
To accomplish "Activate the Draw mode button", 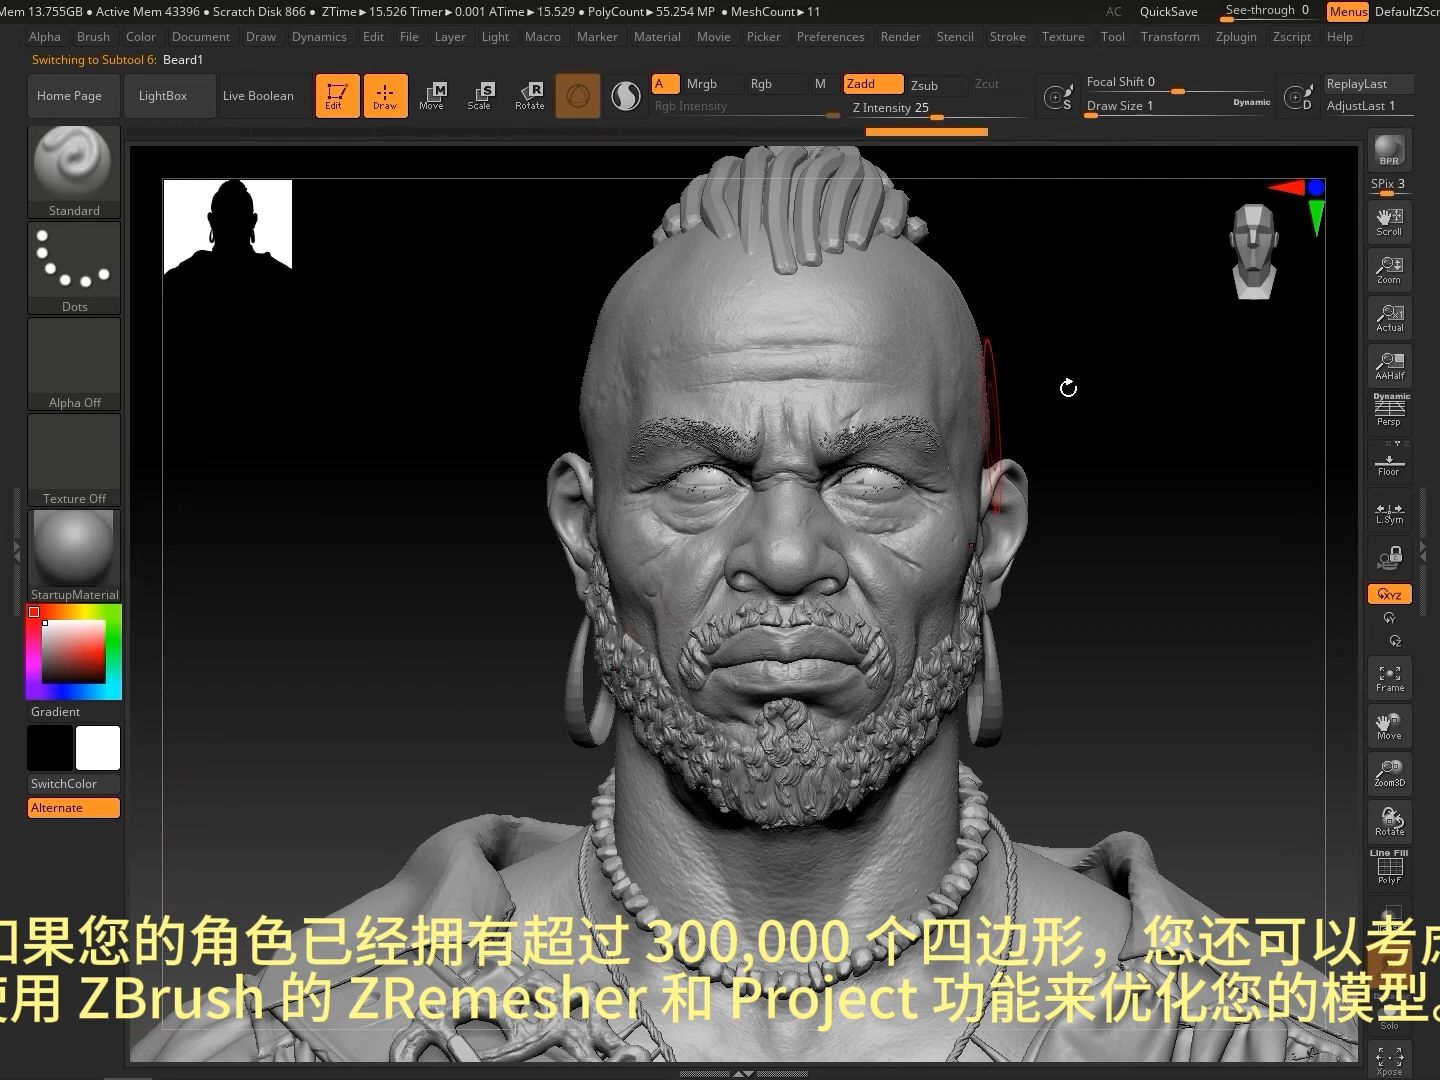I will pos(385,96).
